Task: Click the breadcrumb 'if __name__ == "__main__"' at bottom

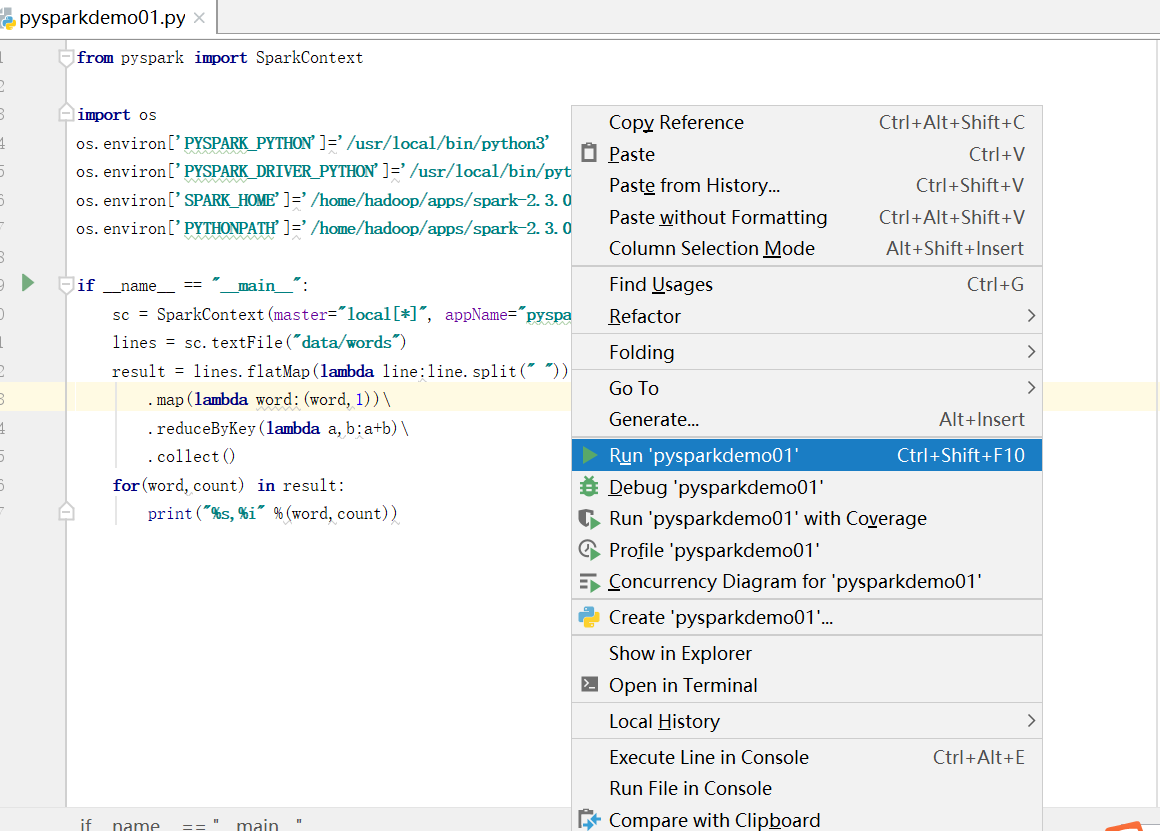Action: (191, 824)
